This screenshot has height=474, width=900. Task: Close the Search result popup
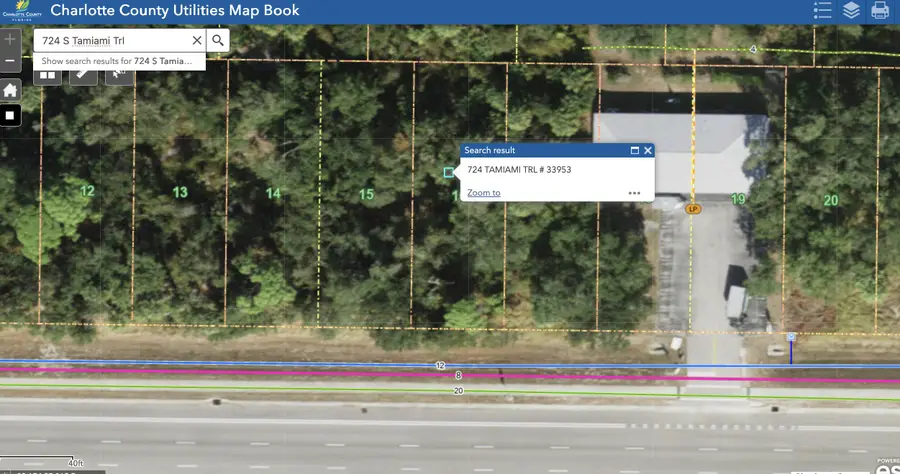[648, 150]
